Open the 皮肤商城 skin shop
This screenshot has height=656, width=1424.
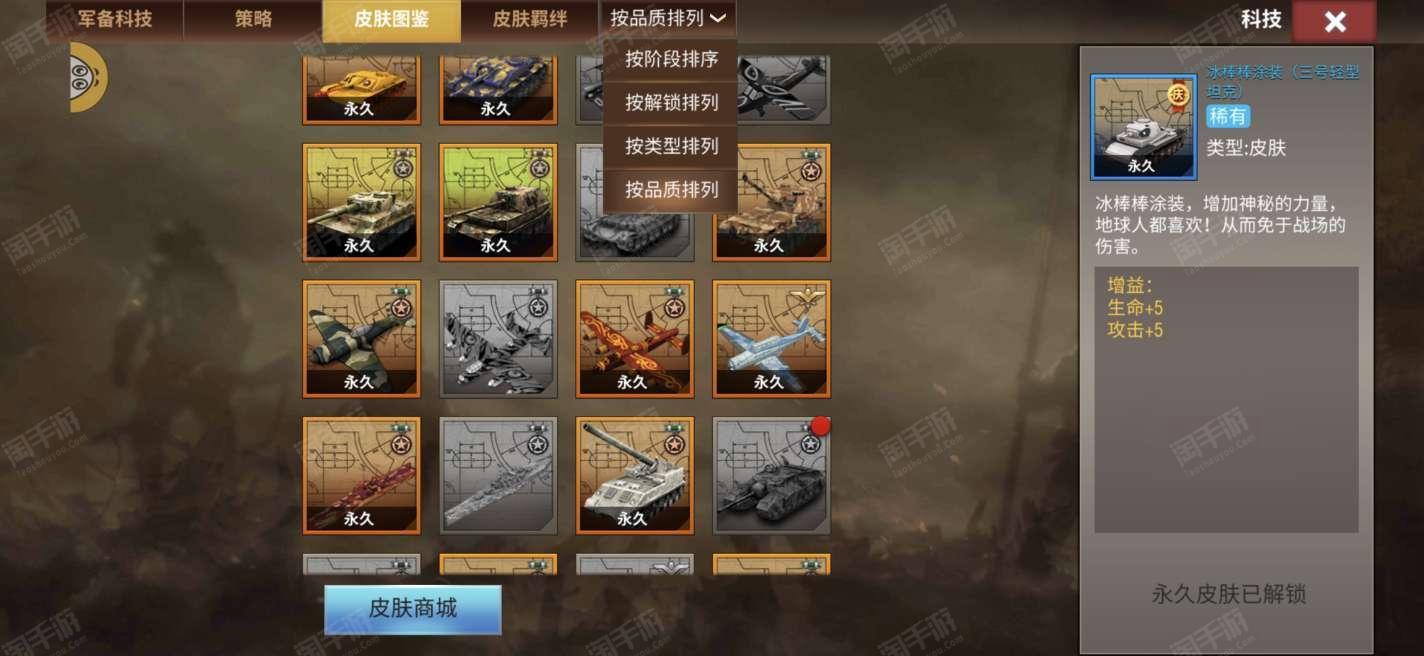pyautogui.click(x=413, y=609)
